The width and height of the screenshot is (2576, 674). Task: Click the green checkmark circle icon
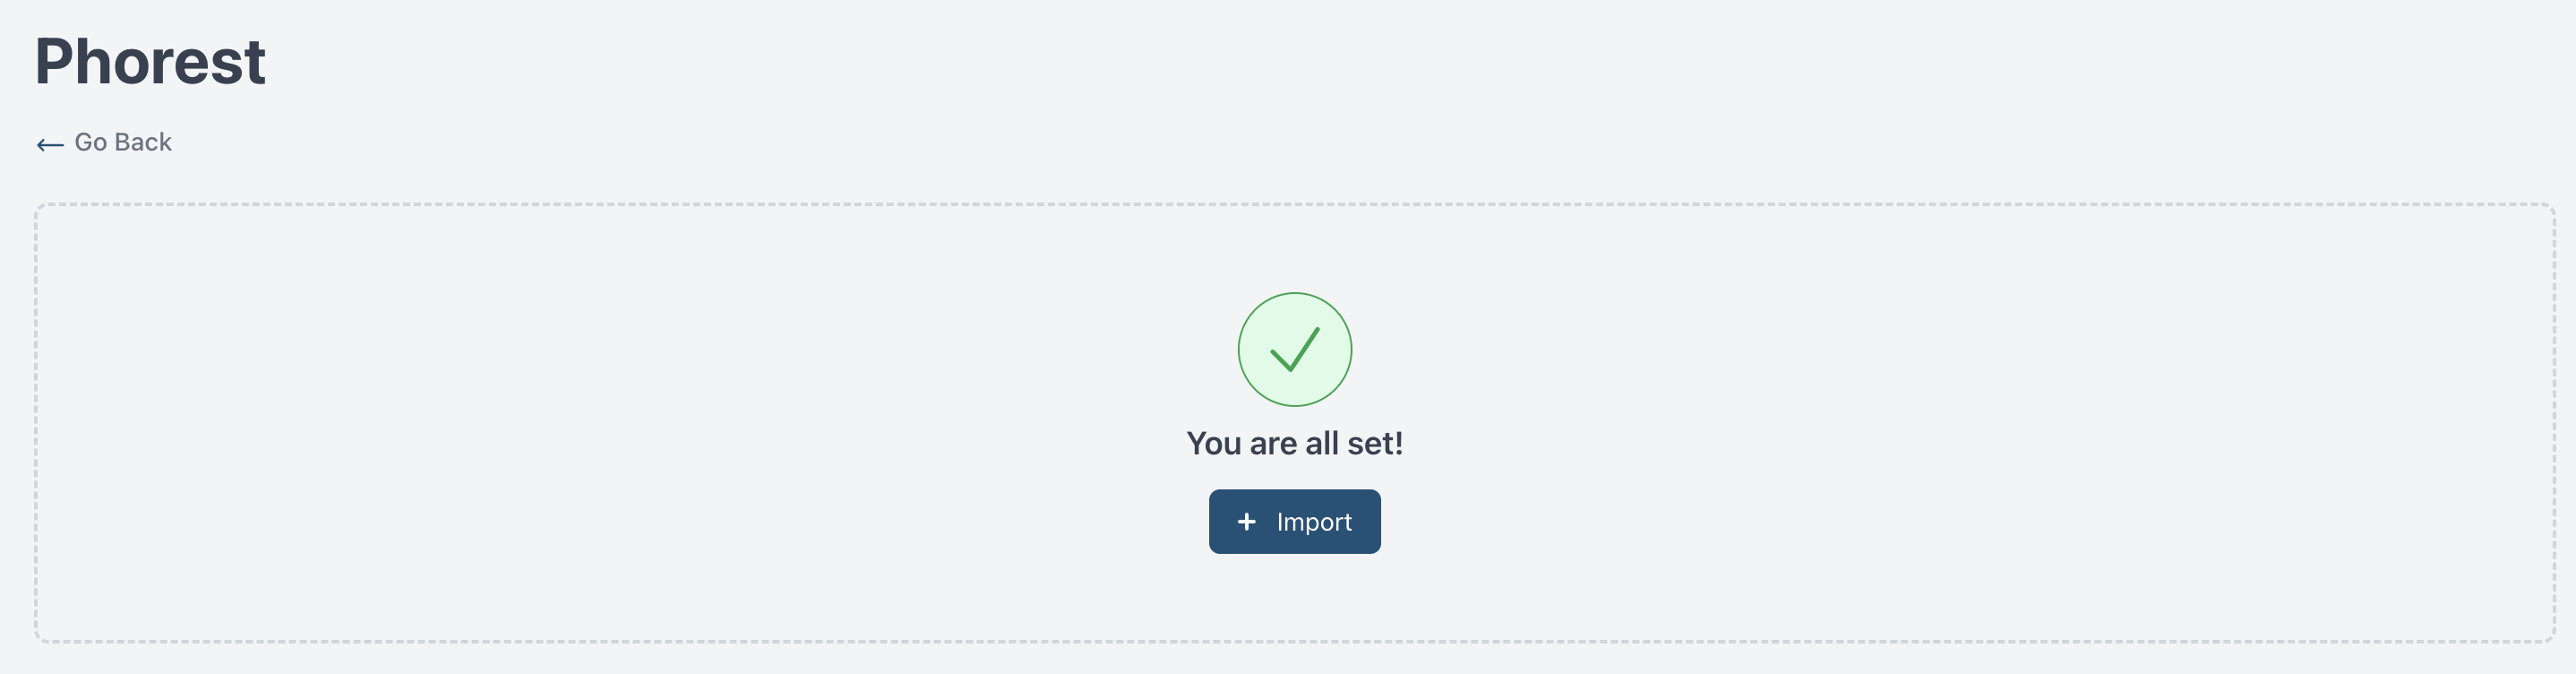tap(1294, 349)
